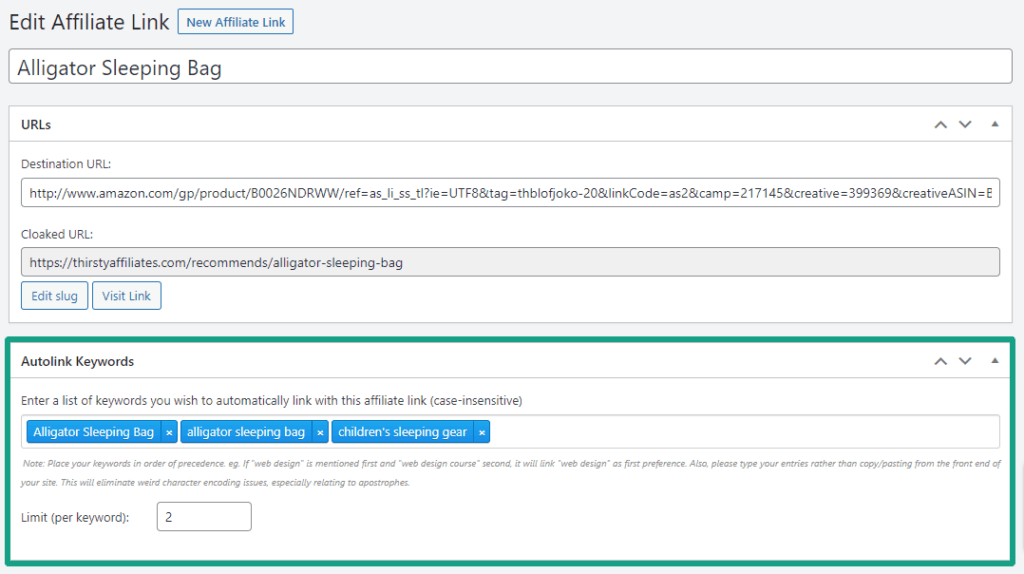Click the 'Destination URL:' label

66,164
